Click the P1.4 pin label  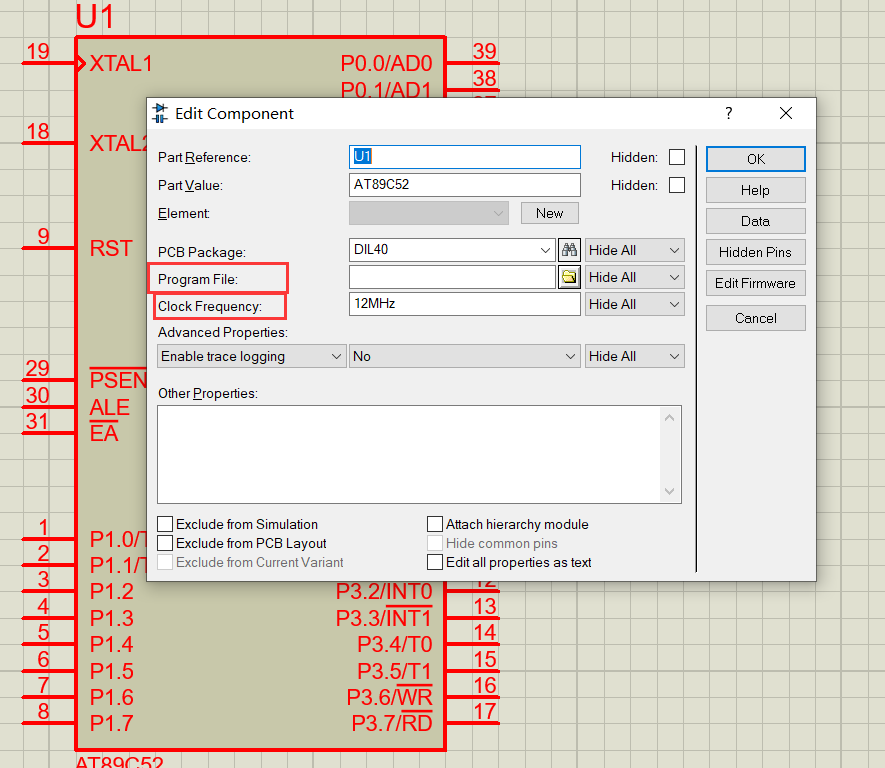tap(112, 644)
